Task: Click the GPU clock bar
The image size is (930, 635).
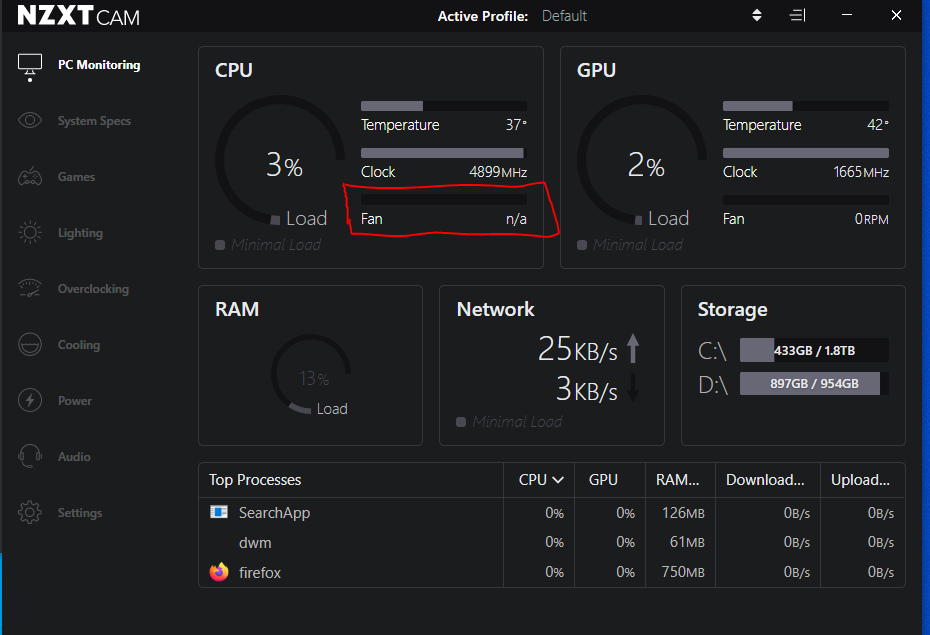Action: coord(805,153)
